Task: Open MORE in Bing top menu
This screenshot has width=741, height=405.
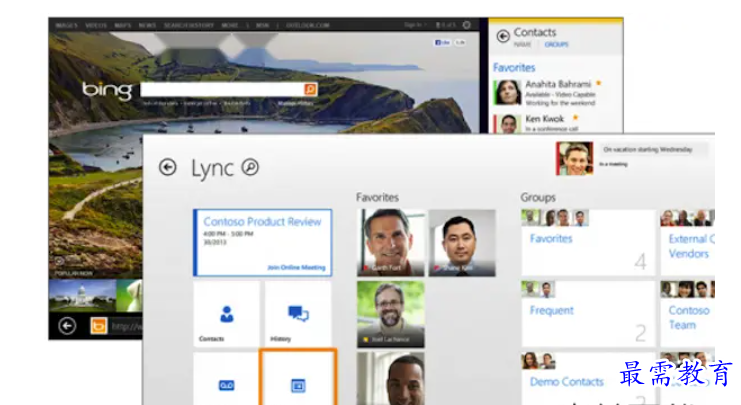Action: tap(230, 26)
